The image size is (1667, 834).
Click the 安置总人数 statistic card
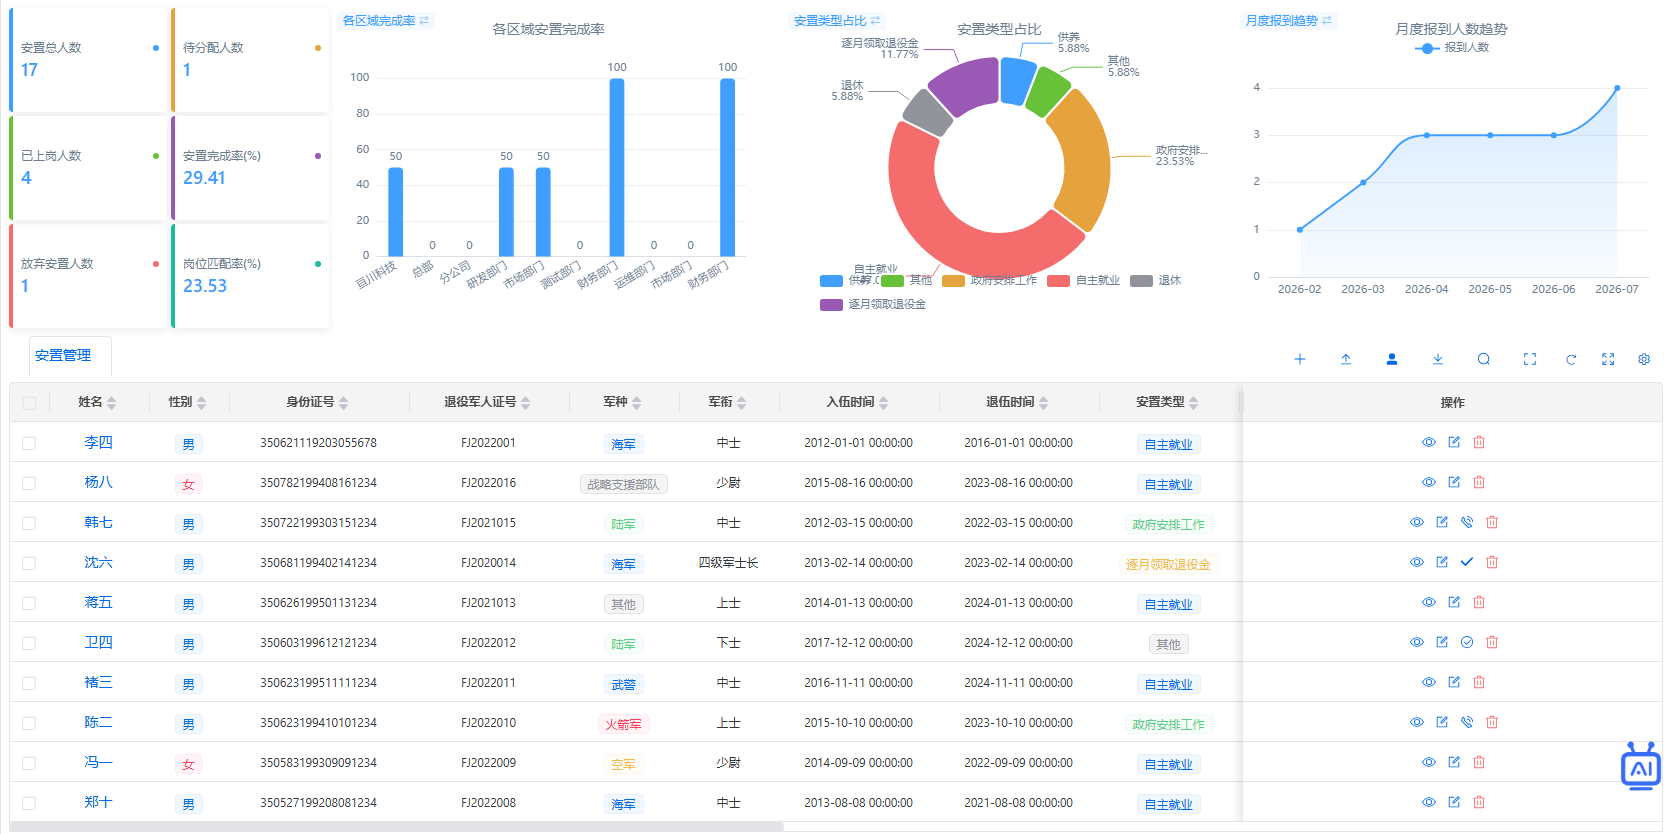88,60
